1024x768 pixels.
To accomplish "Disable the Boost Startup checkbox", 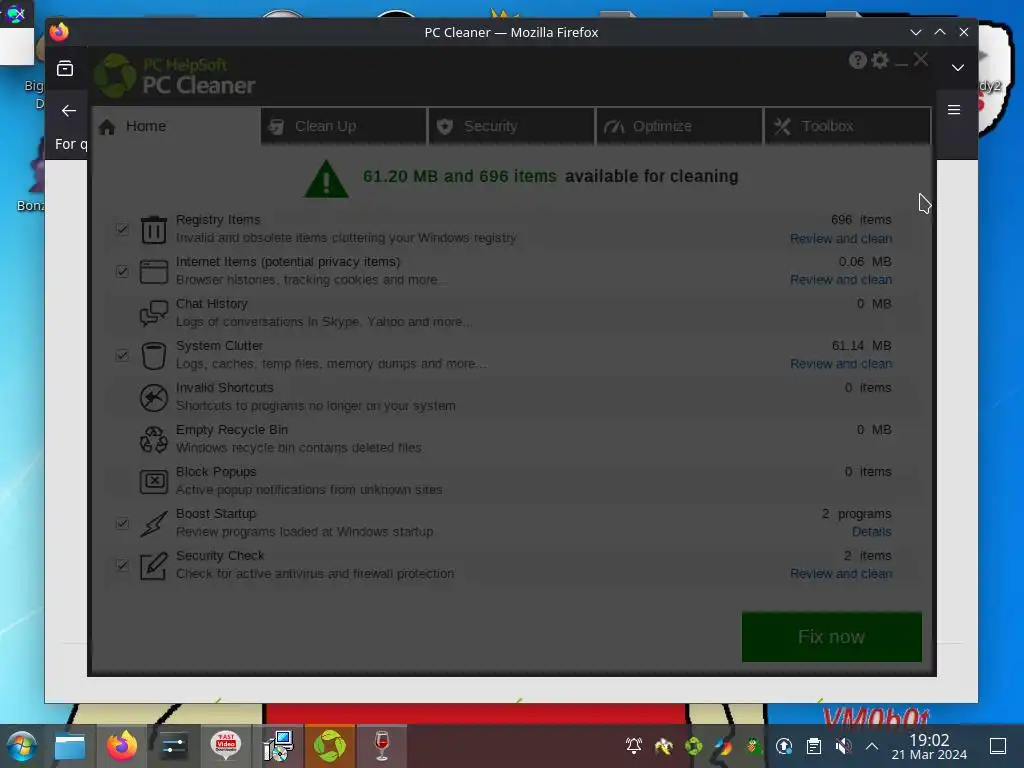I will [122, 523].
